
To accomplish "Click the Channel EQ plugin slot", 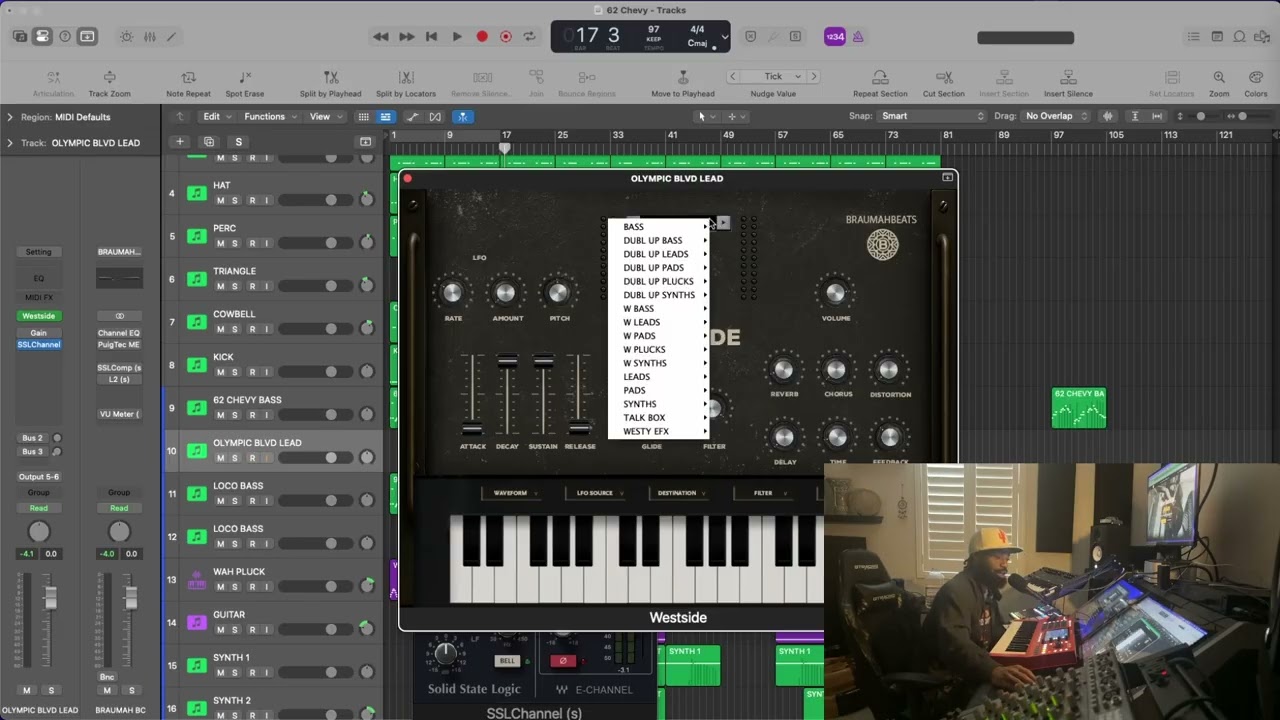I will 119,332.
